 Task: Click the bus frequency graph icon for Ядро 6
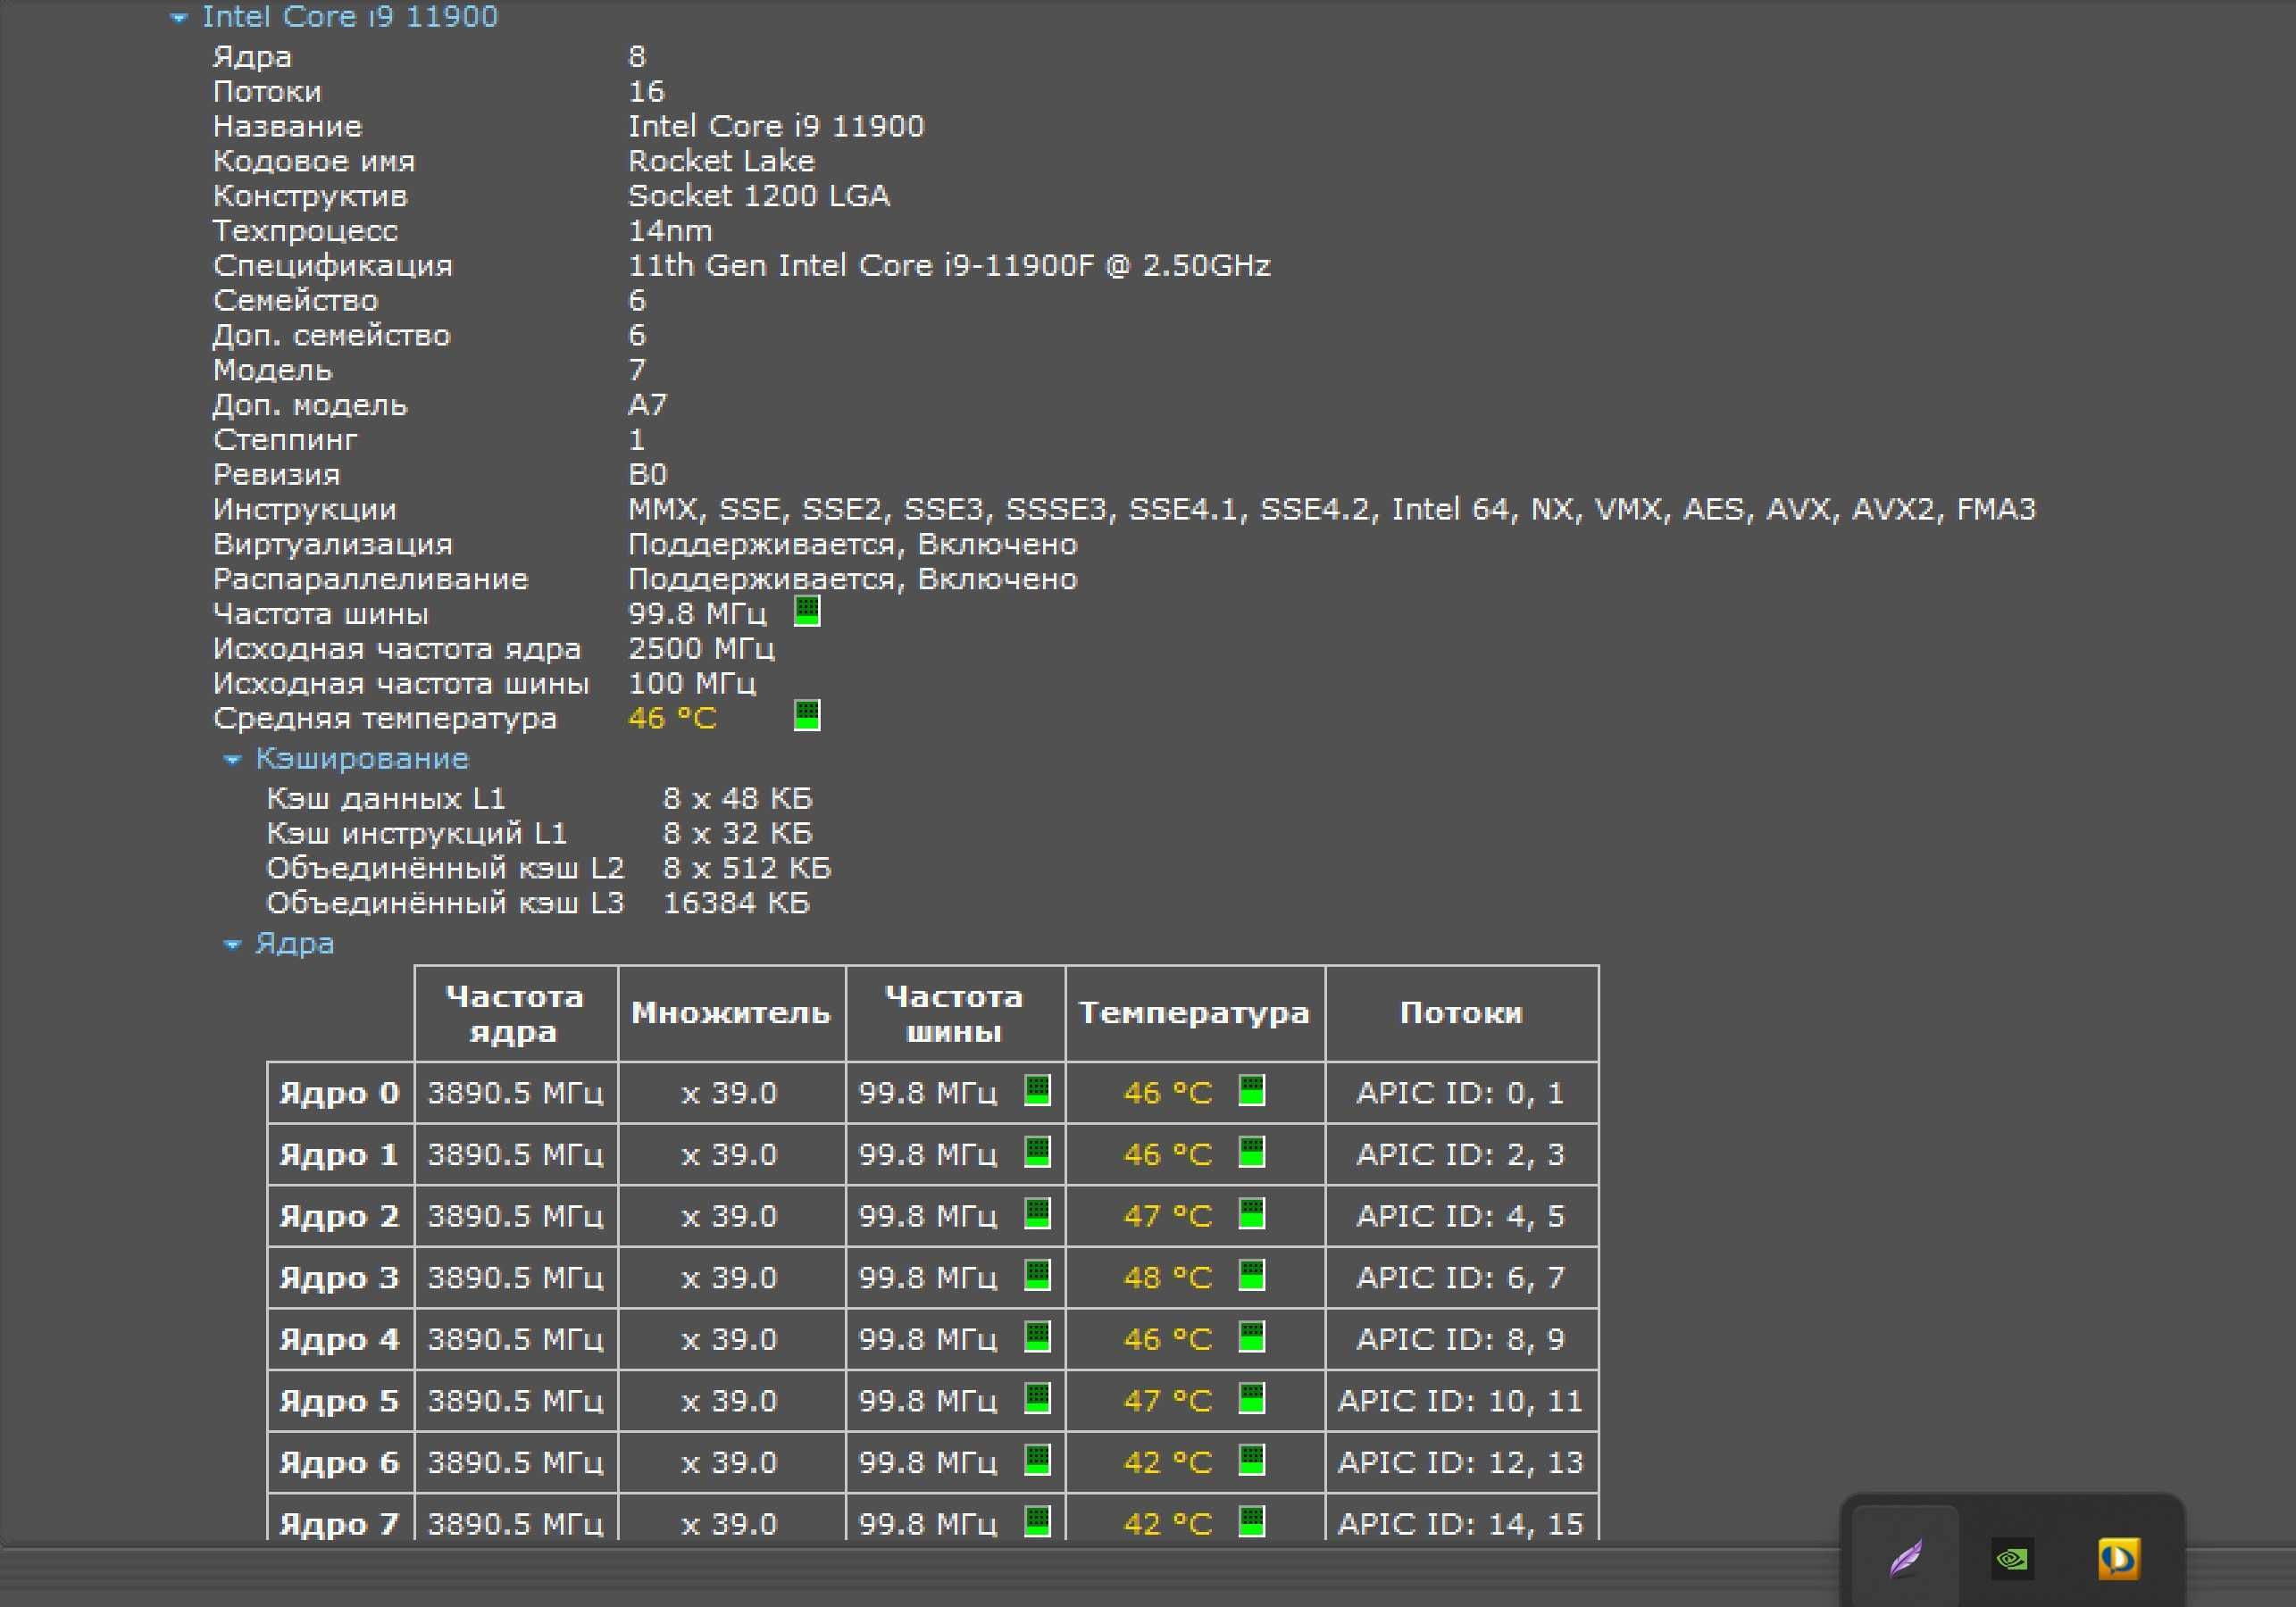(x=1038, y=1460)
